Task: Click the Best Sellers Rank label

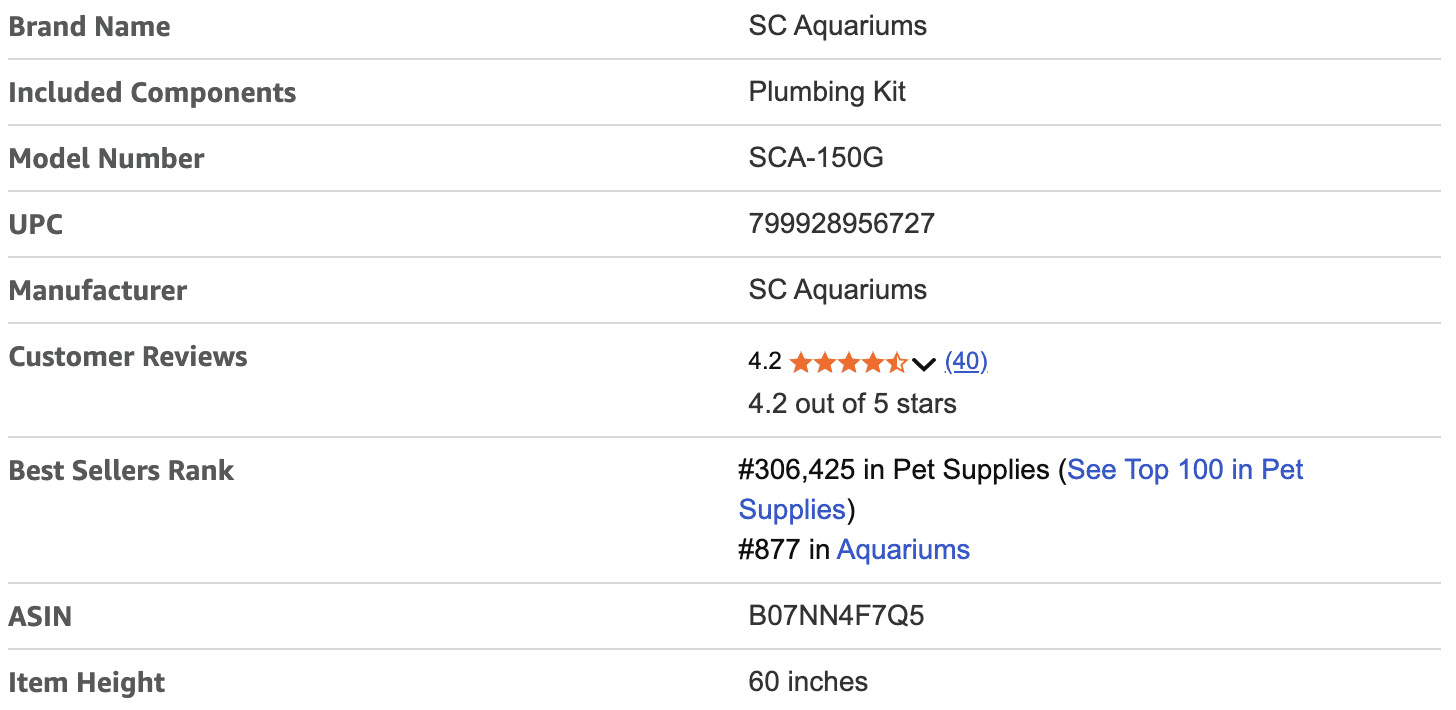Action: coord(121,470)
